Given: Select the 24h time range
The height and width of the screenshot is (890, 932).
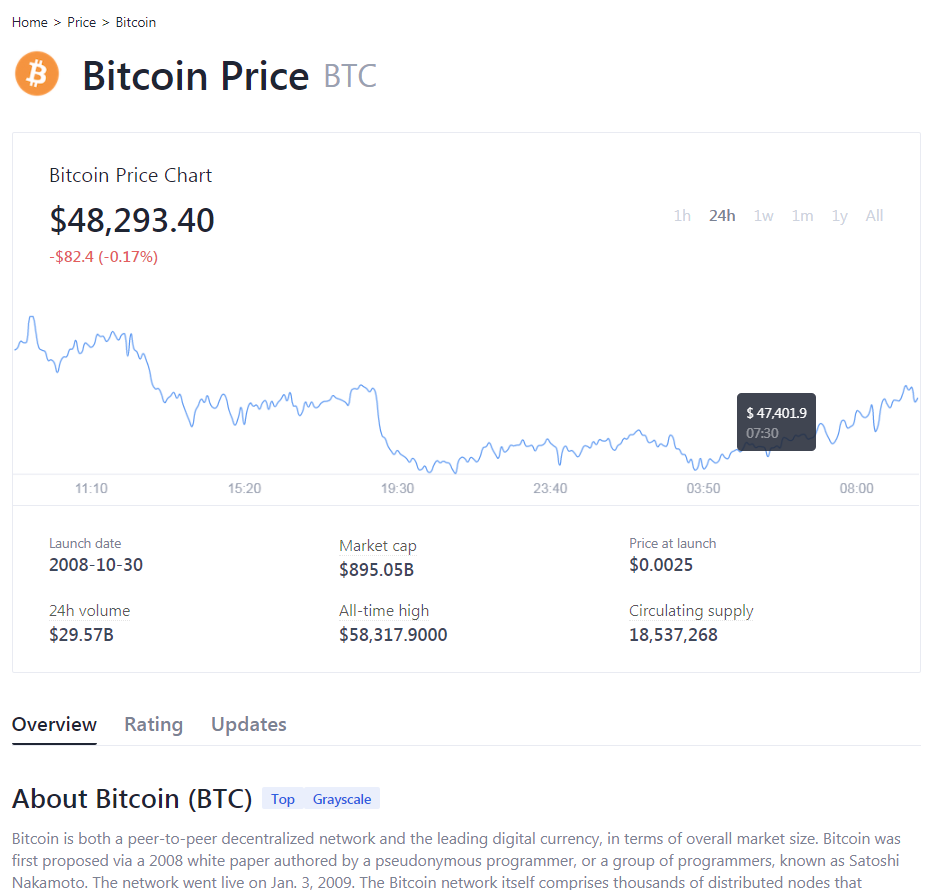Looking at the screenshot, I should click(722, 215).
